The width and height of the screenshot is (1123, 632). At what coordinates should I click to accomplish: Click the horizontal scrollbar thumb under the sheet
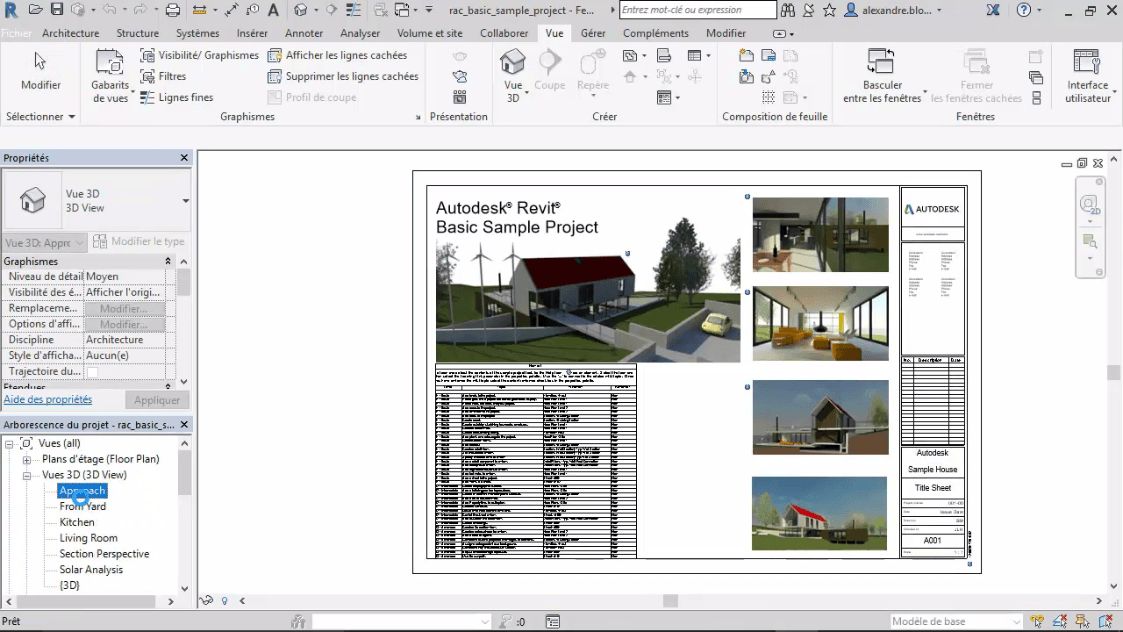pos(670,601)
